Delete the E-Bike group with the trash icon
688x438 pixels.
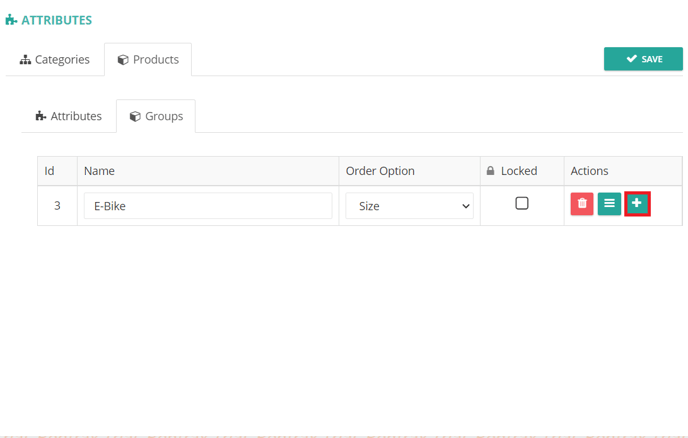tap(582, 204)
